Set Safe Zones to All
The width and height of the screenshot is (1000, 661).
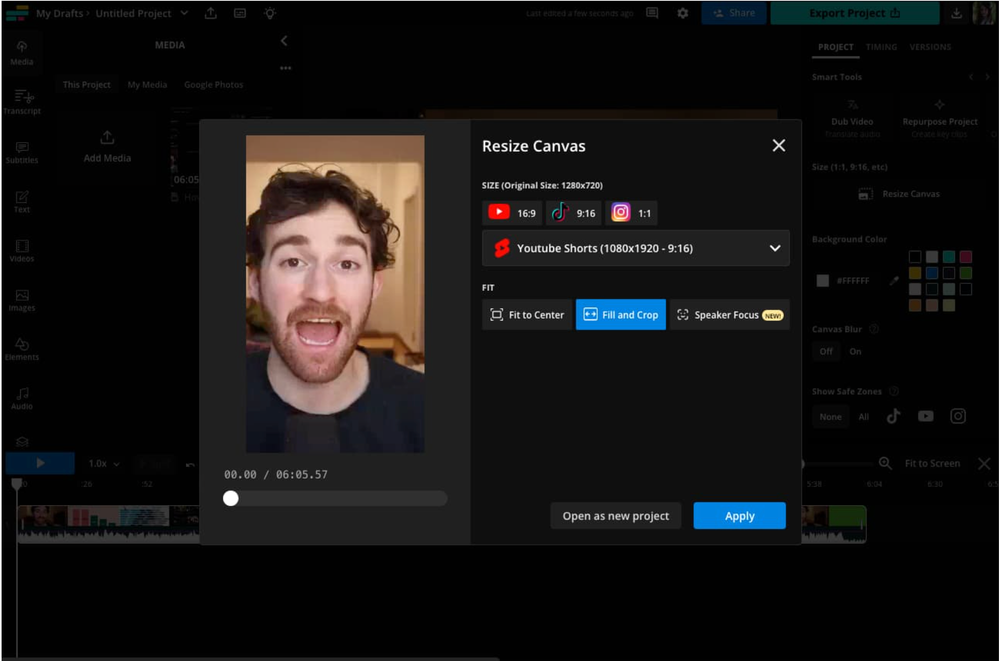tap(864, 416)
